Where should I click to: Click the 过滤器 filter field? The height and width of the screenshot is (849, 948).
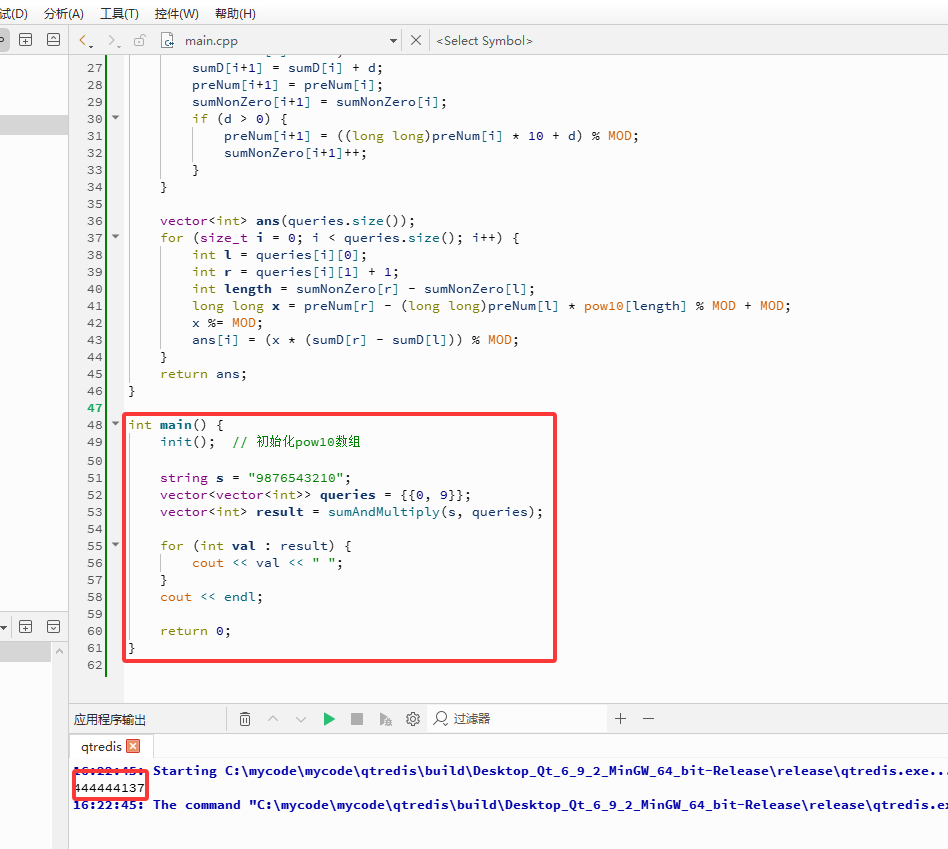click(x=517, y=718)
